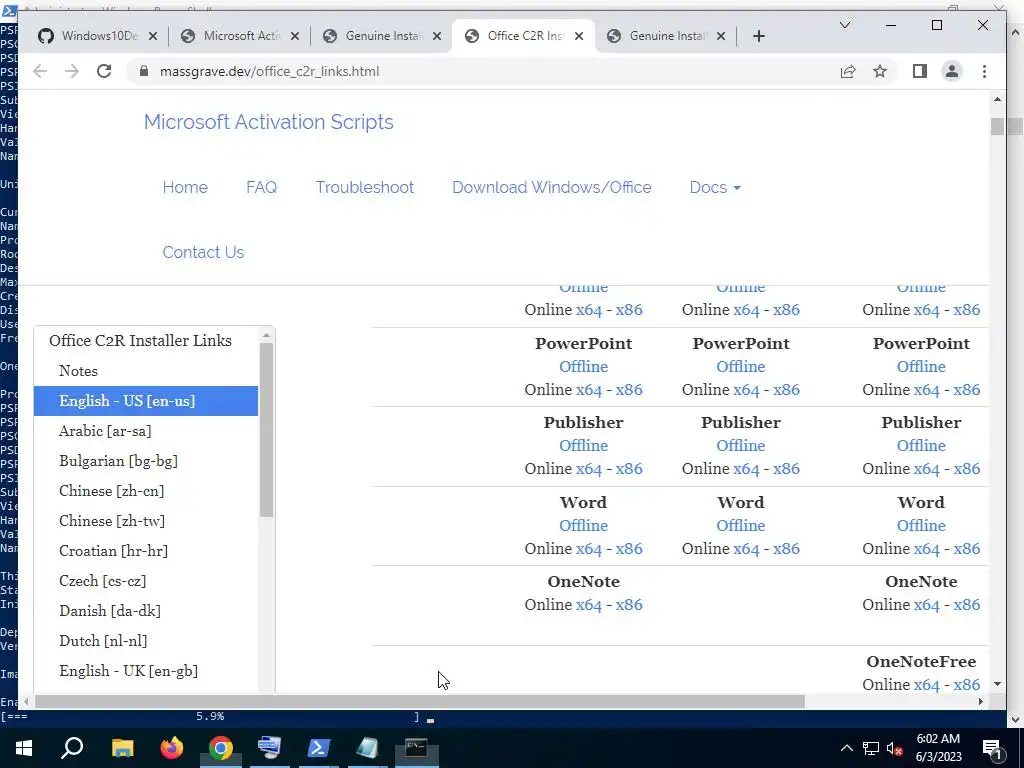Screen dimensions: 1024x768
Task: Launch Firefox from the taskbar
Action: [172, 748]
